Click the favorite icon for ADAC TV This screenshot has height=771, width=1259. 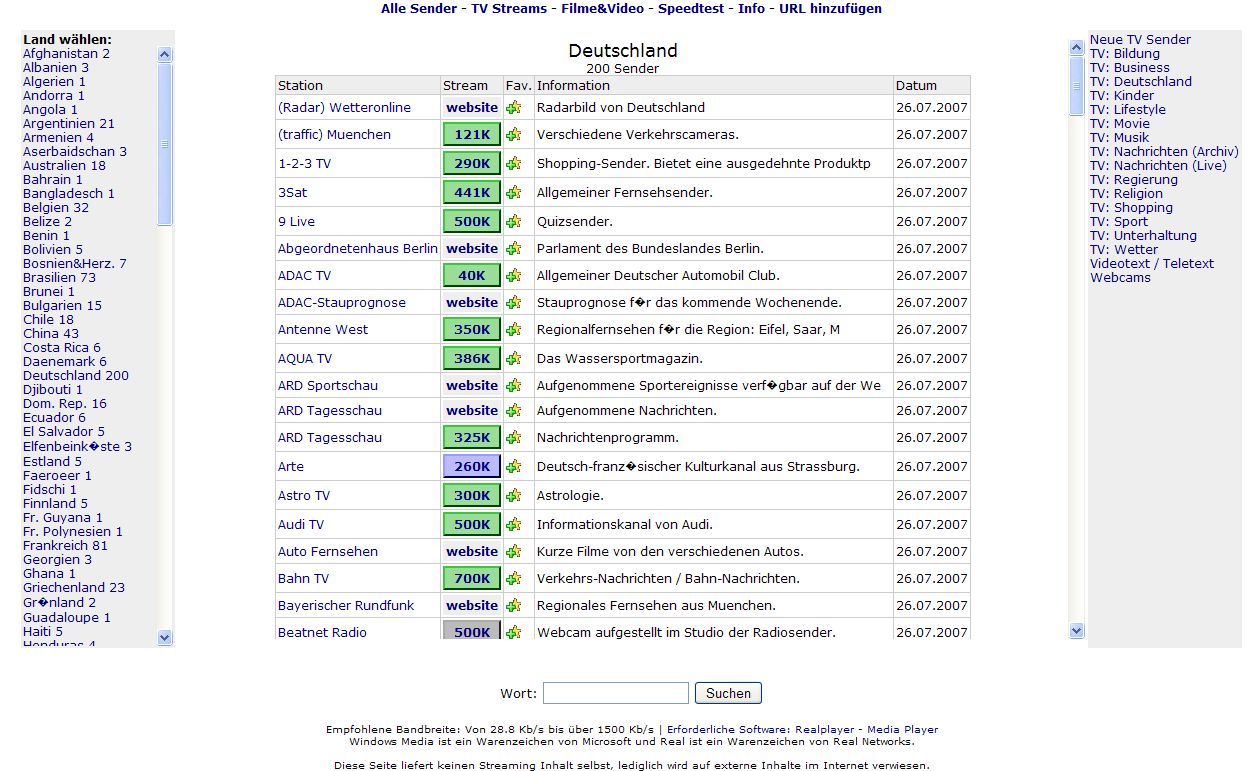514,276
